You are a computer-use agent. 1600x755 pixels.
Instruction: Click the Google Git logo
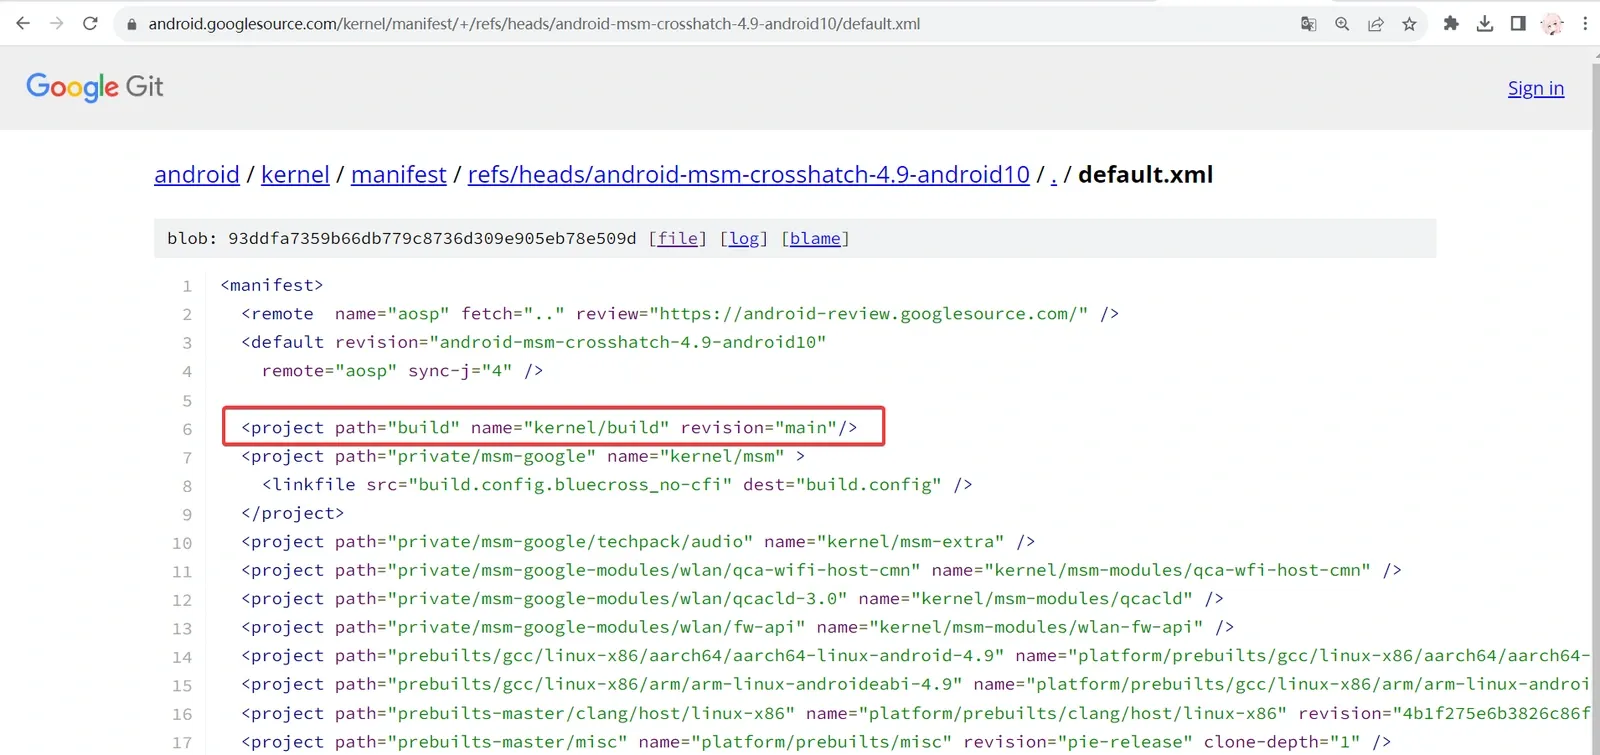pyautogui.click(x=95, y=87)
